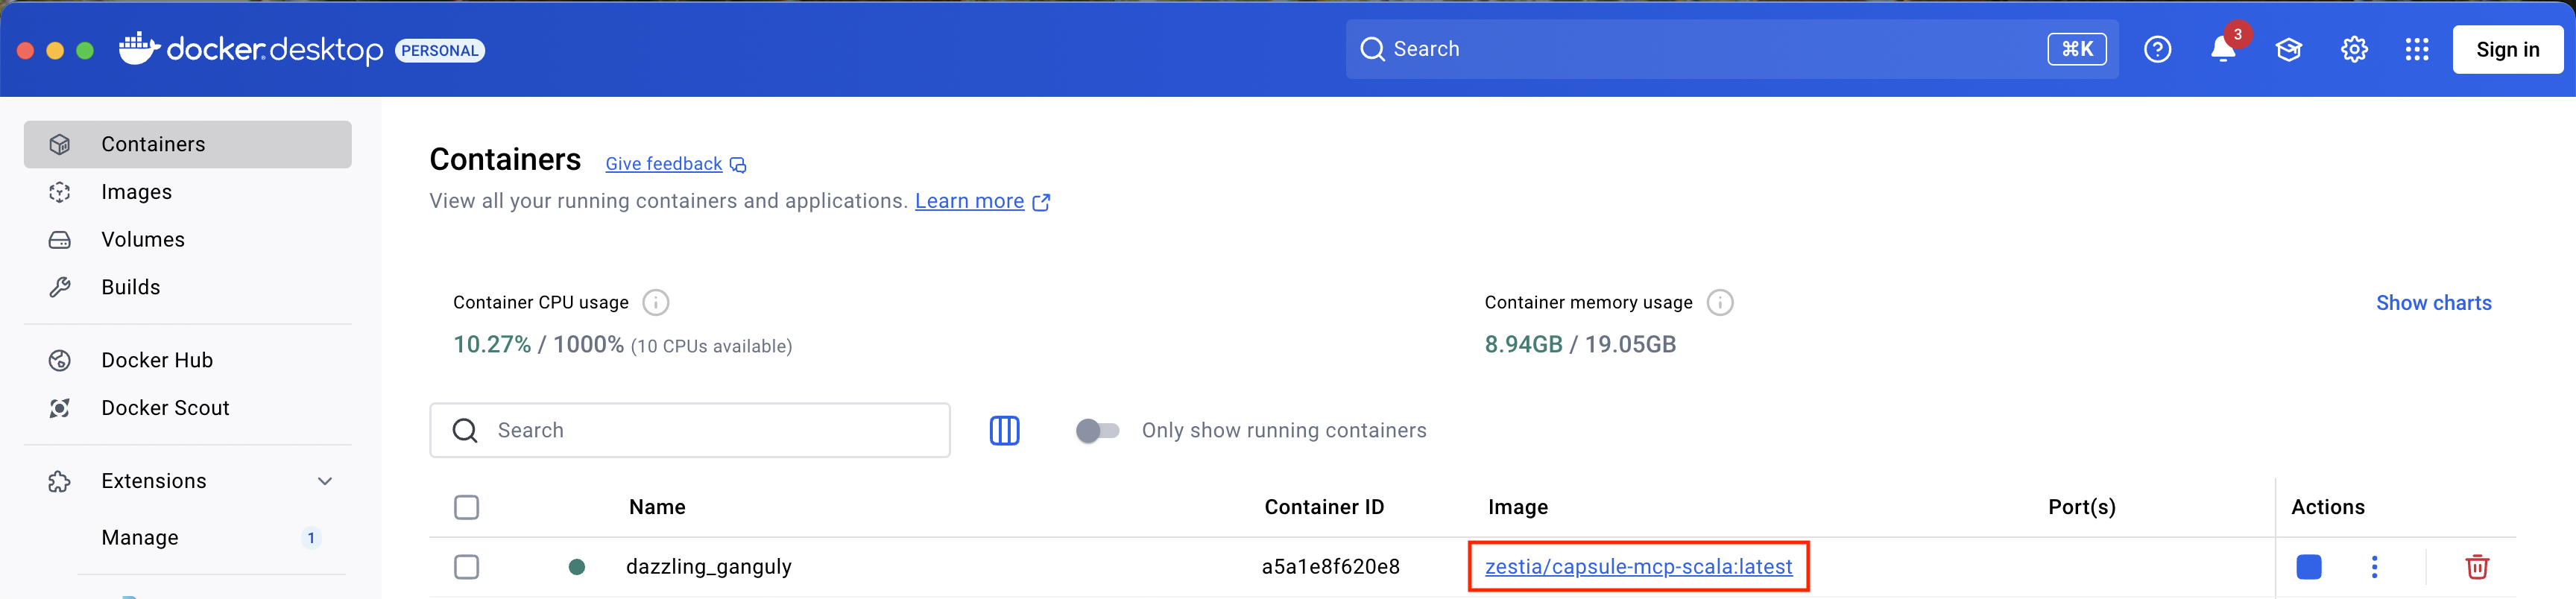Image resolution: width=2576 pixels, height=599 pixels.
Task: Open the zestia/capsule-mcp-scala:latest image link
Action: tap(1638, 567)
